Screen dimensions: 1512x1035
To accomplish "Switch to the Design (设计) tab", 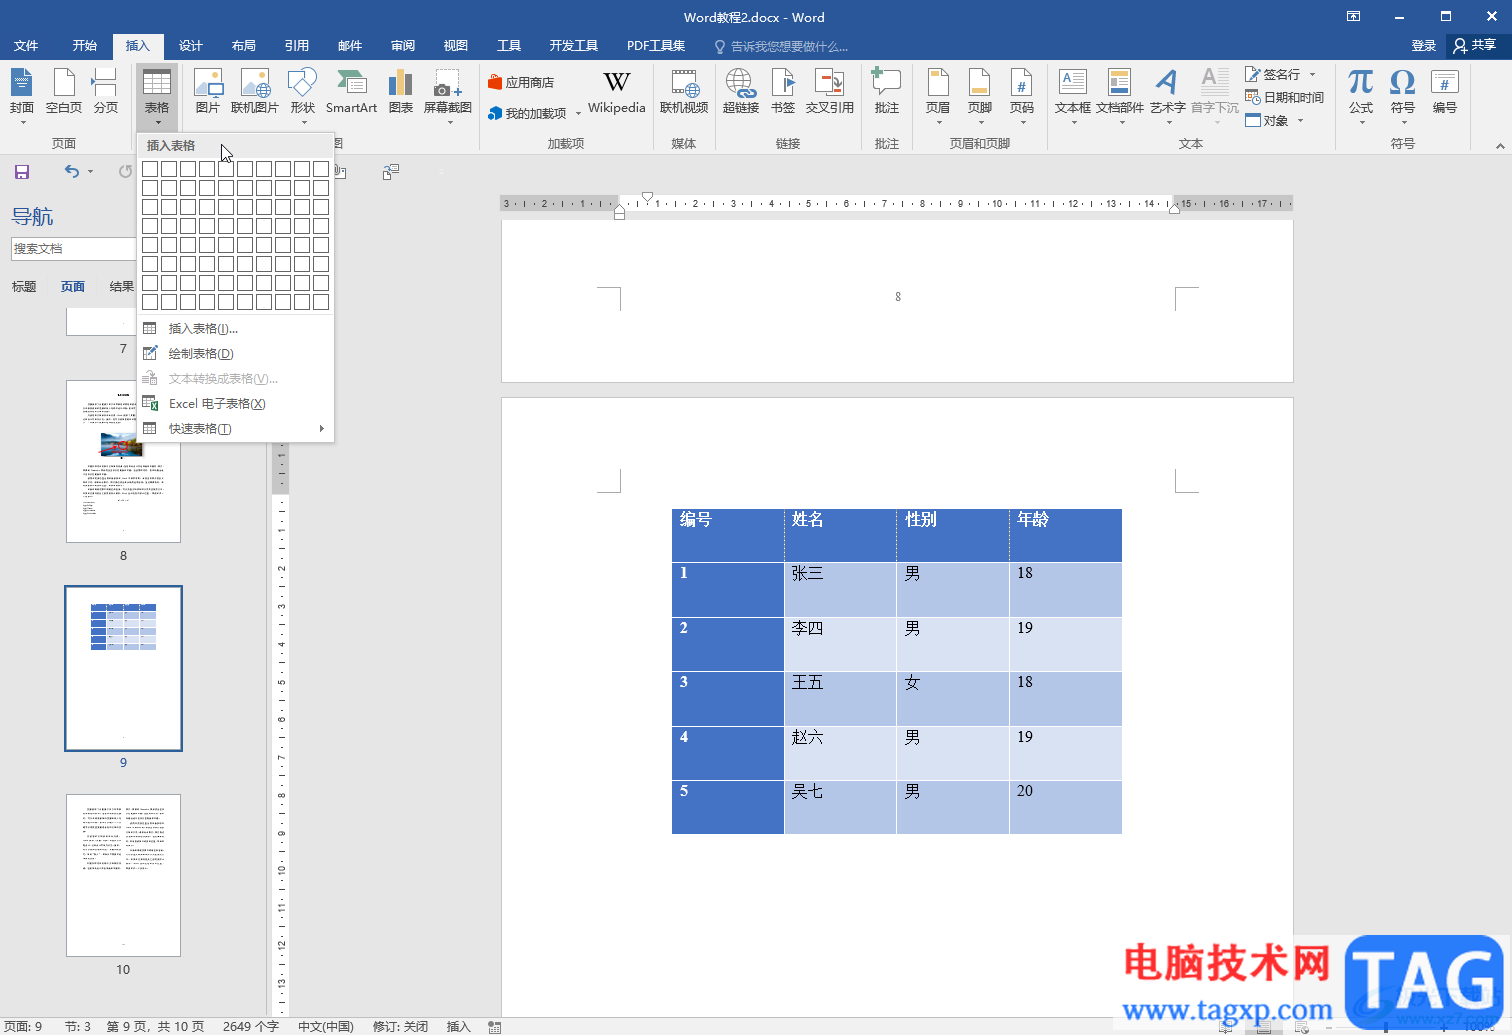I will point(191,46).
